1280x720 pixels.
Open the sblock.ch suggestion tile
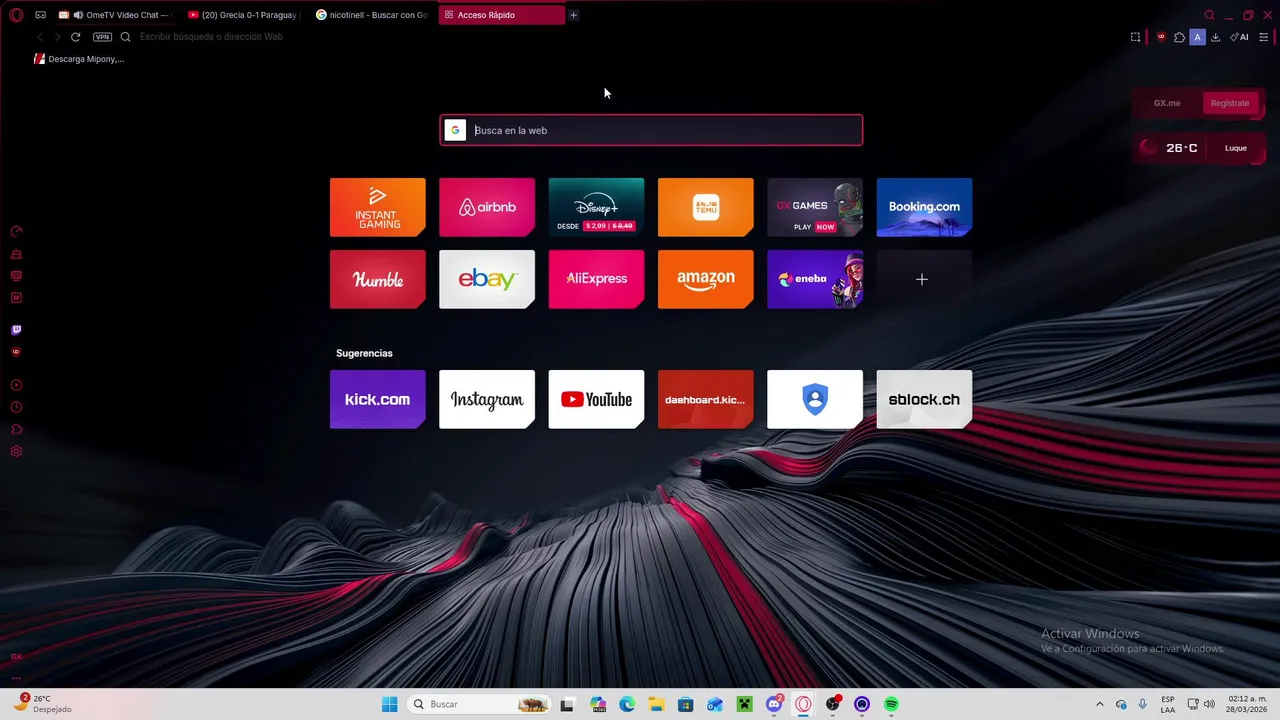pyautogui.click(x=924, y=399)
